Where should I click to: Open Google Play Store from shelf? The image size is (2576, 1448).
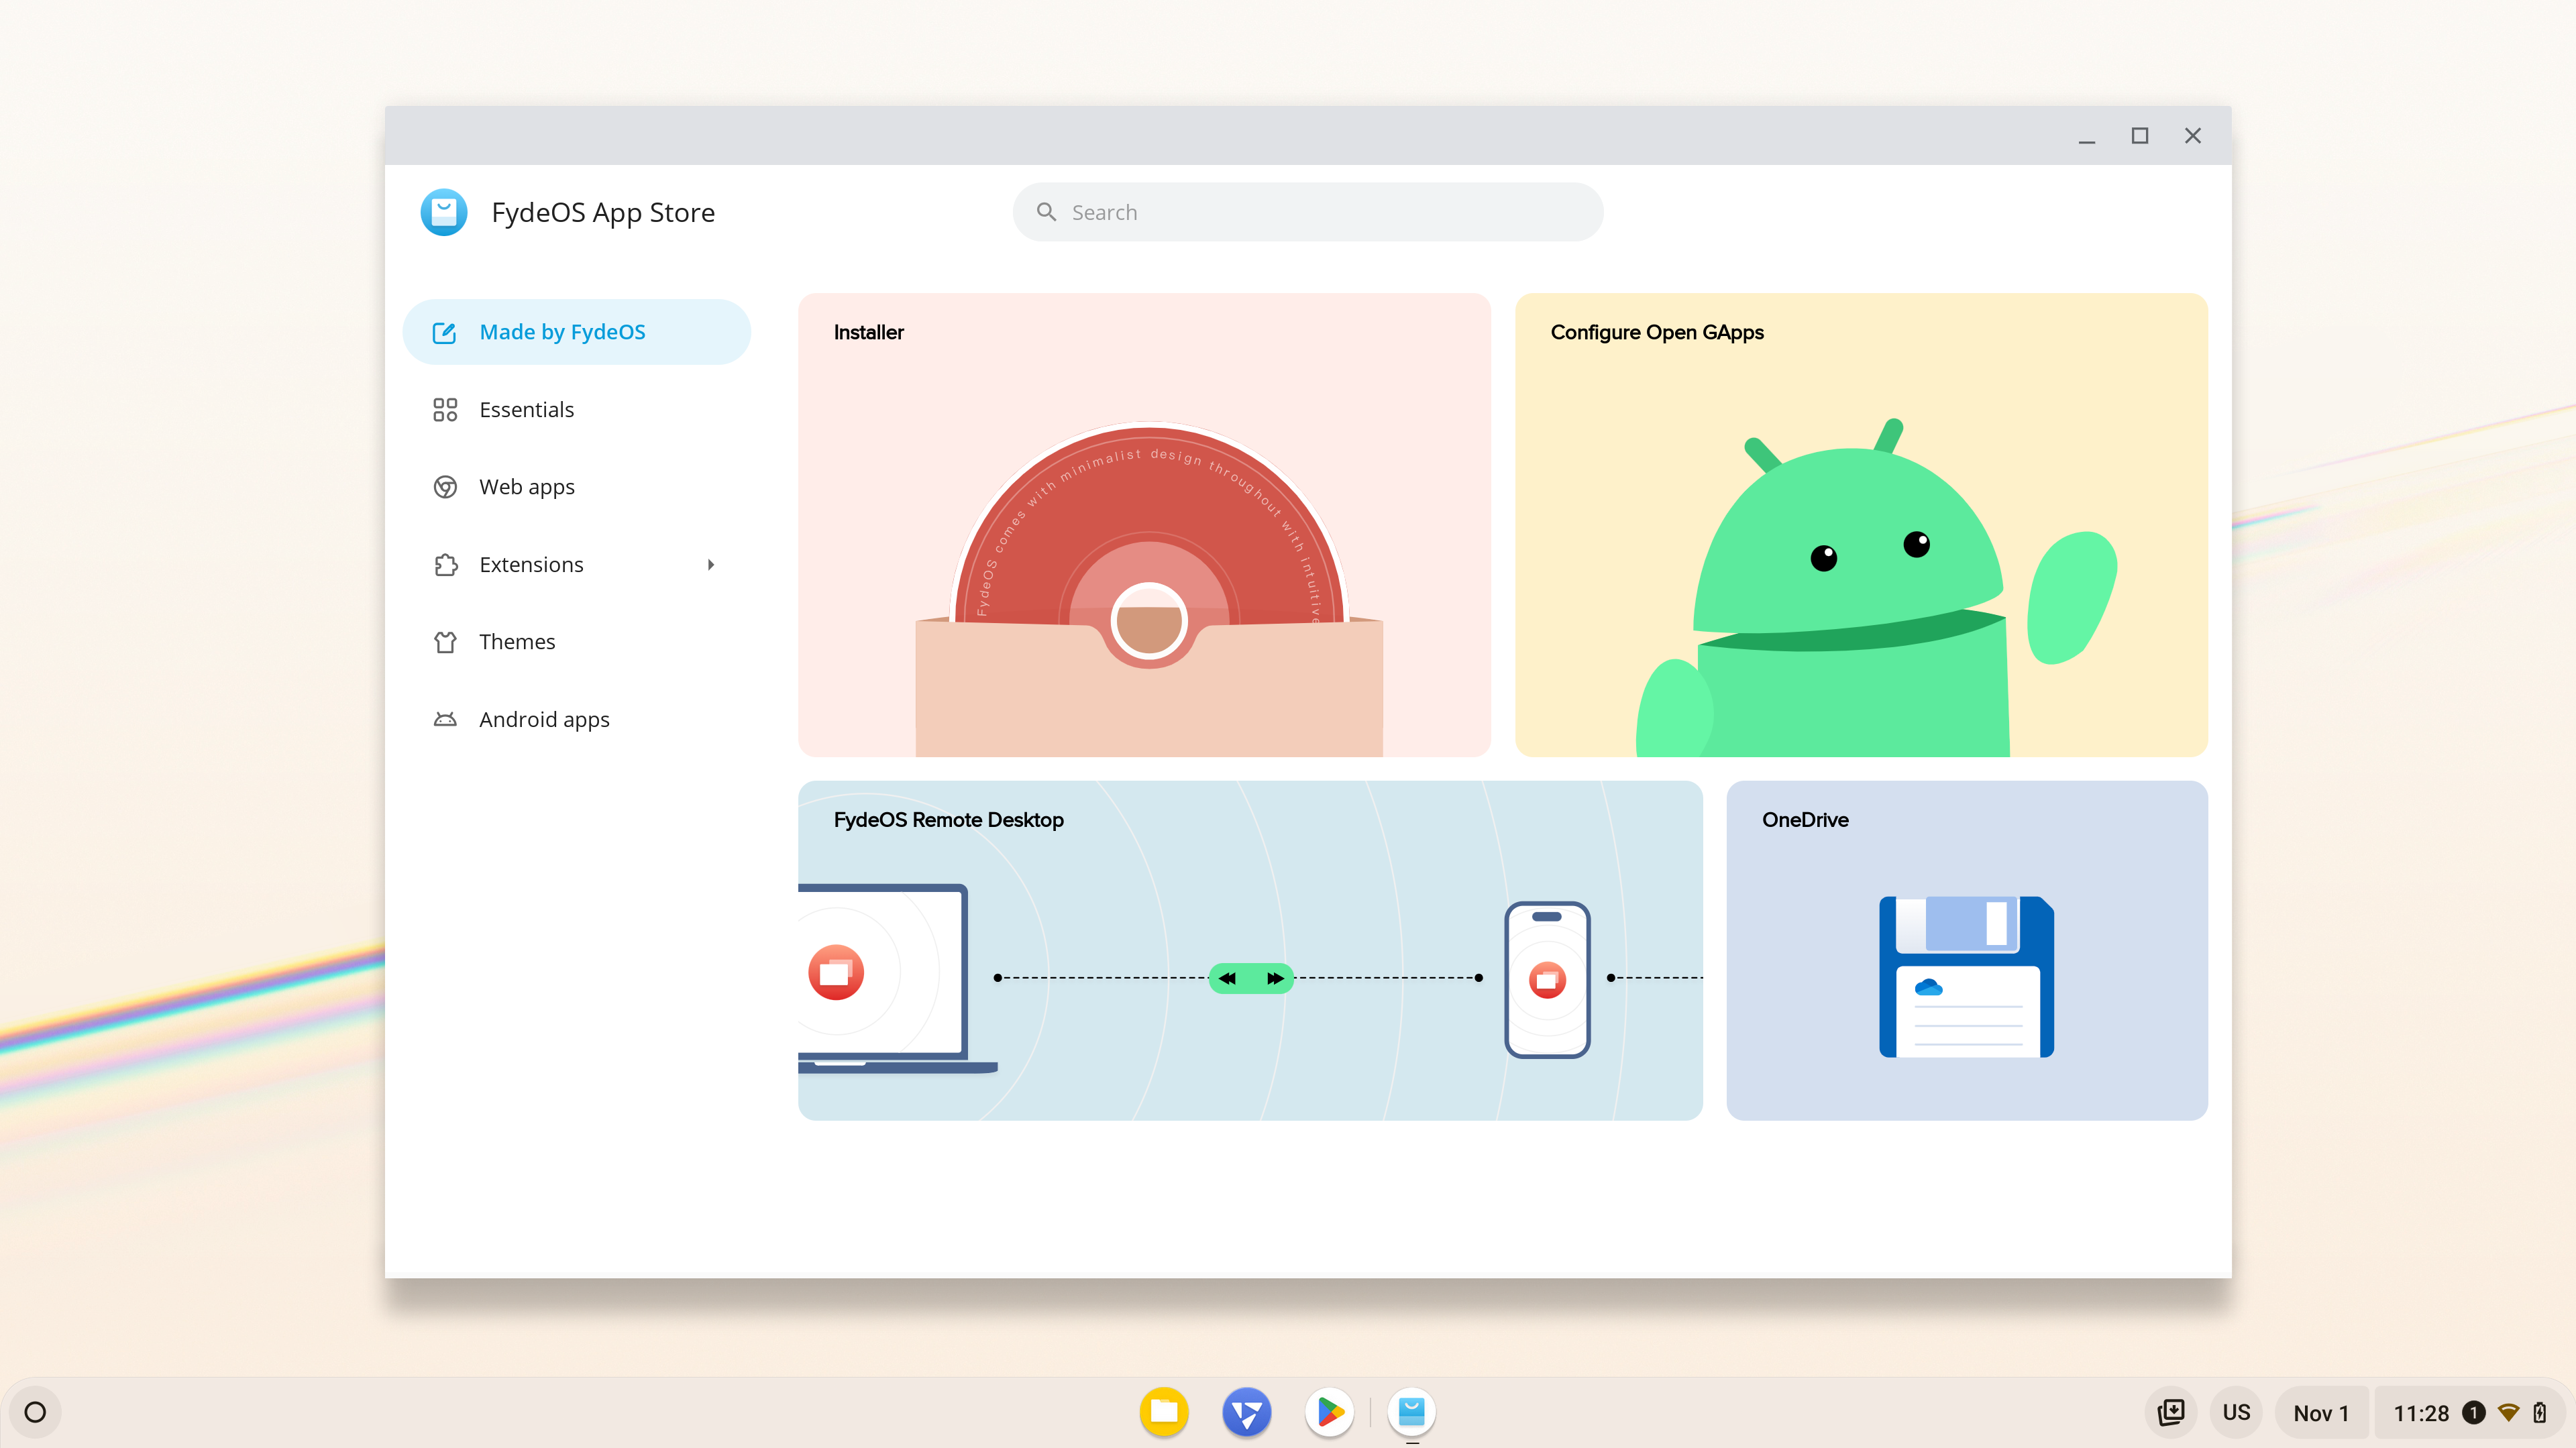point(1330,1412)
